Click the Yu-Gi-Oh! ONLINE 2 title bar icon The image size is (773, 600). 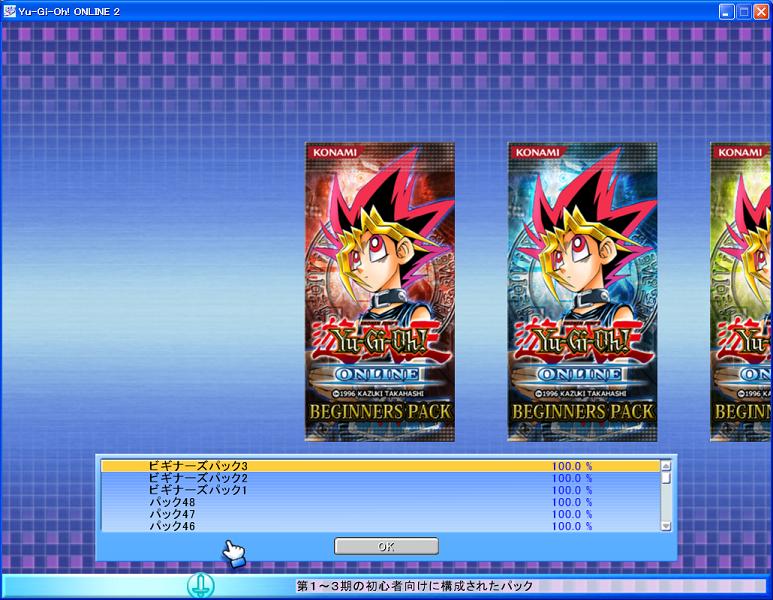pyautogui.click(x=9, y=11)
